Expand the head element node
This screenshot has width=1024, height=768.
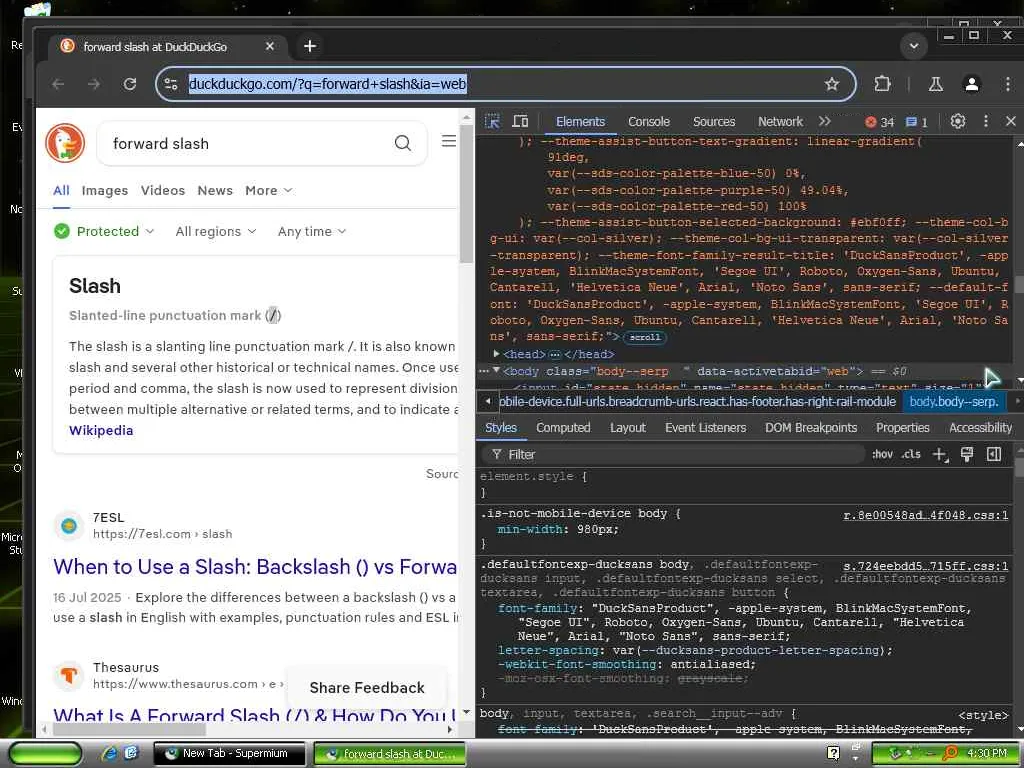496,354
